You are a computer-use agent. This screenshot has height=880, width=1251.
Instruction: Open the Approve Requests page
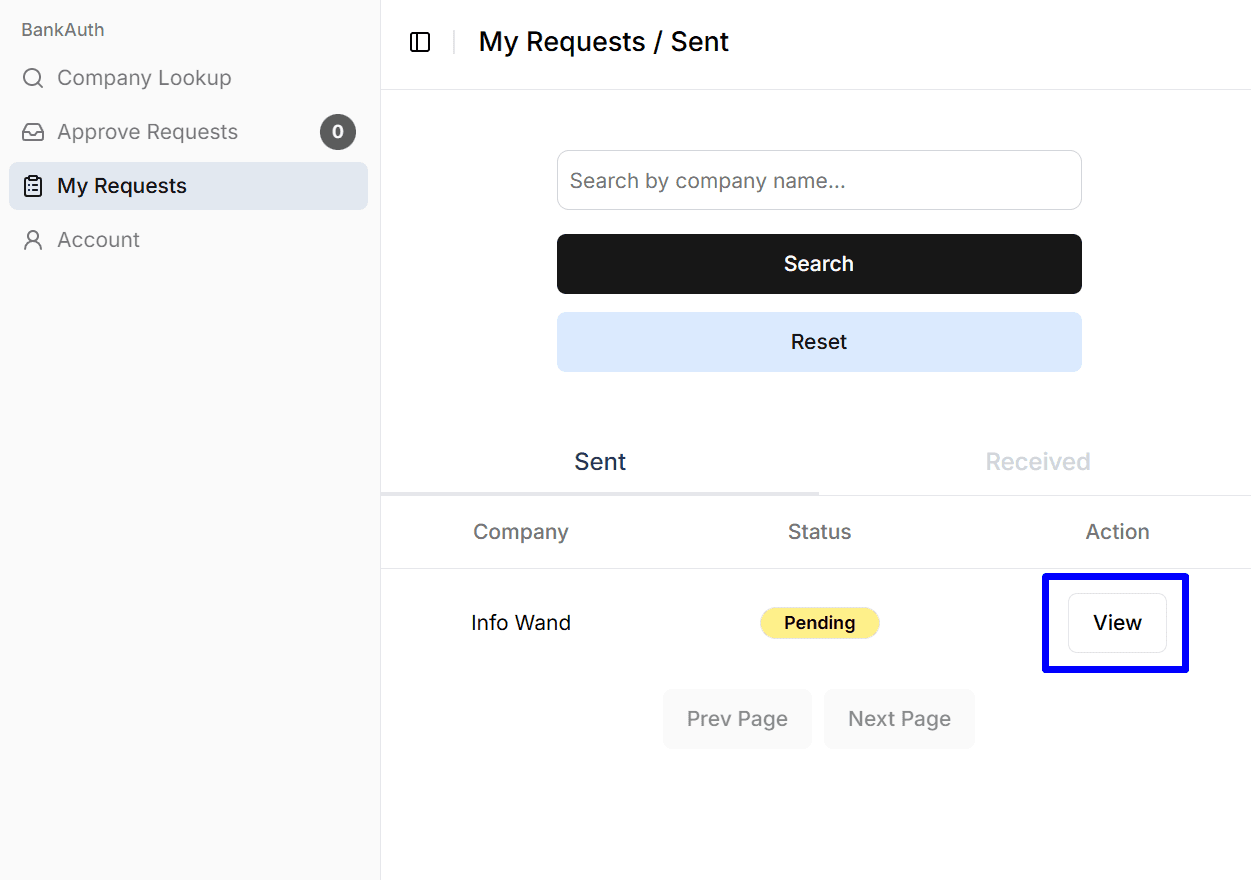188,132
